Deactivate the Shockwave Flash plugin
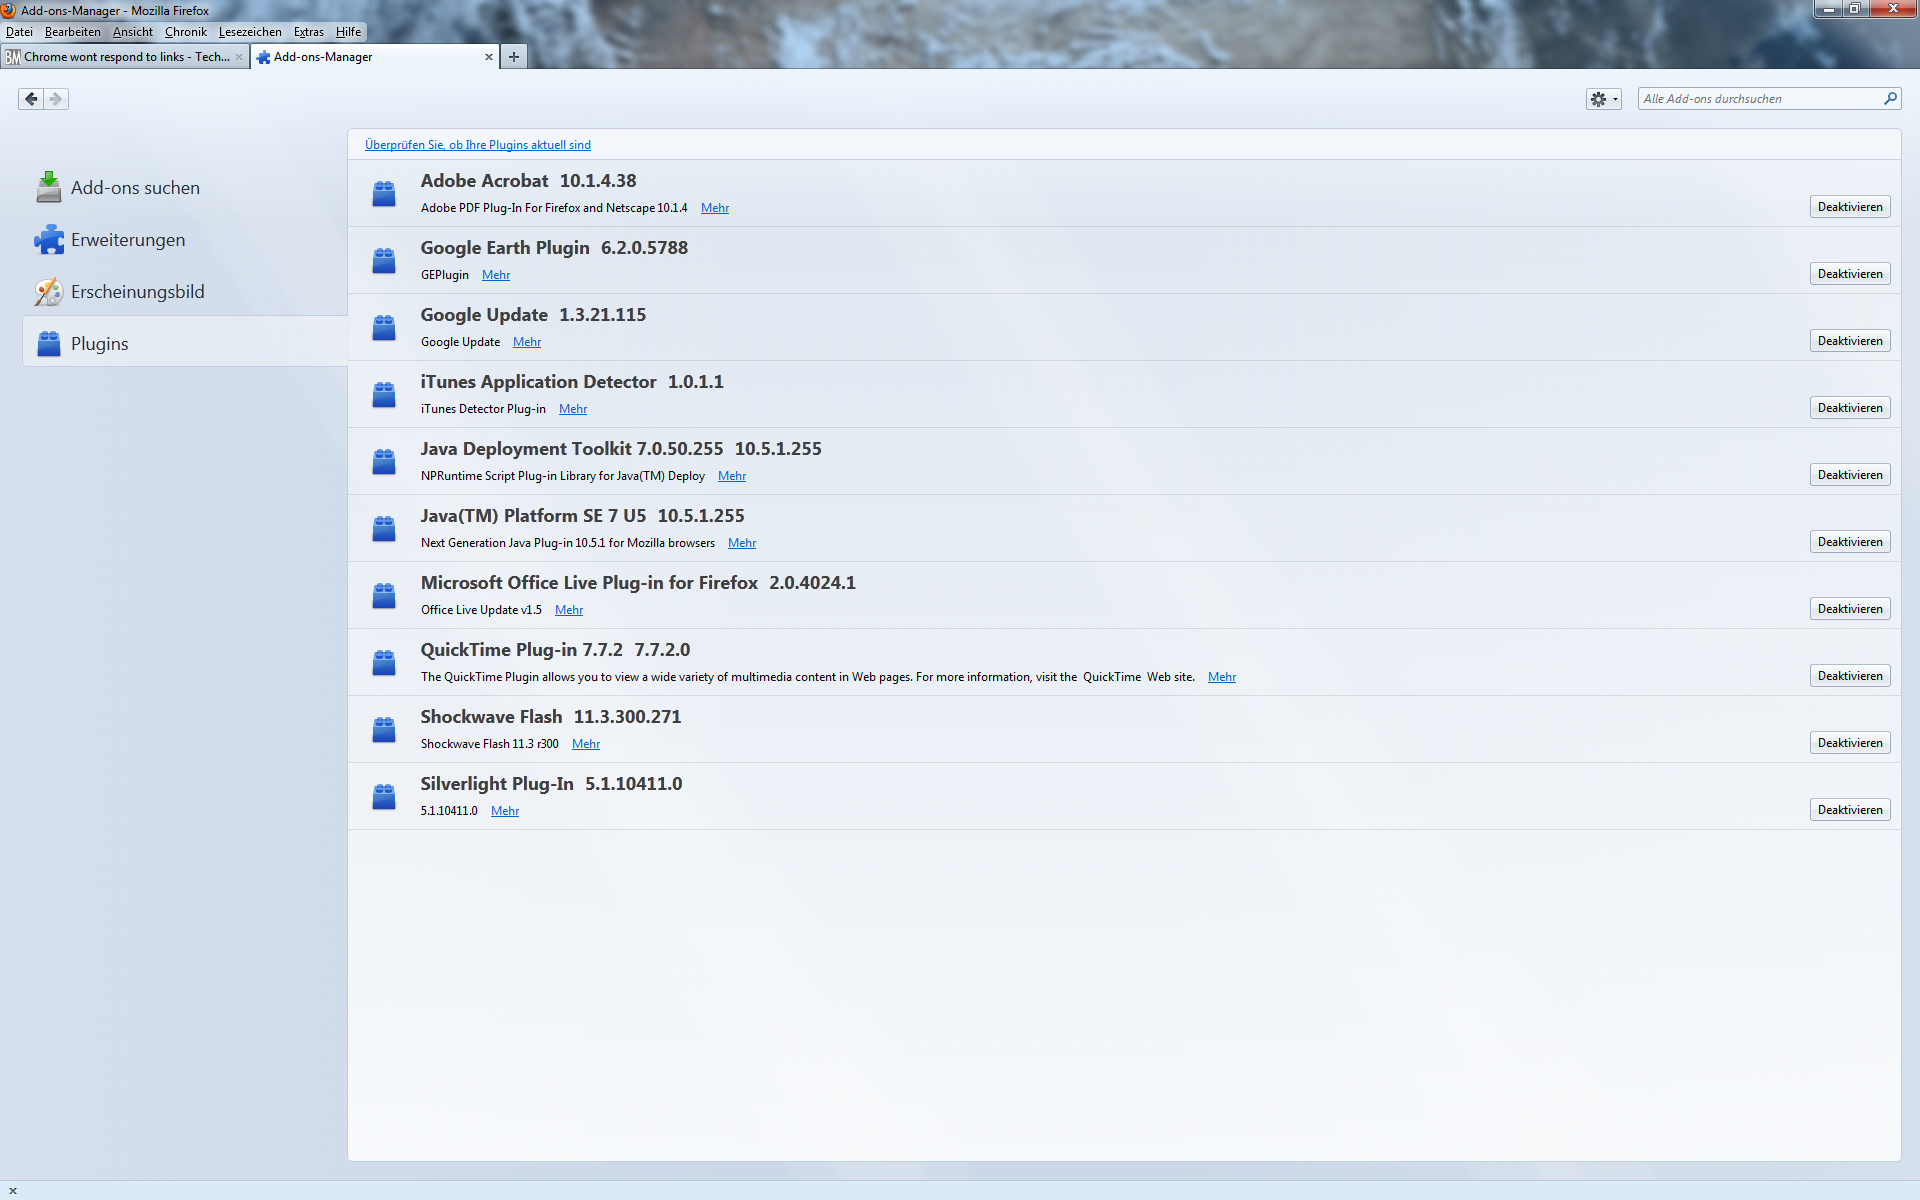The image size is (1920, 1200). (1850, 743)
